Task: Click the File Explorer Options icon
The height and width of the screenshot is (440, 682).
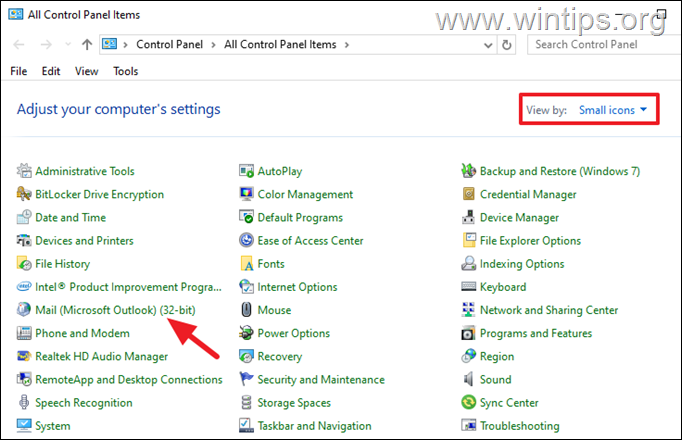Action: tap(469, 240)
